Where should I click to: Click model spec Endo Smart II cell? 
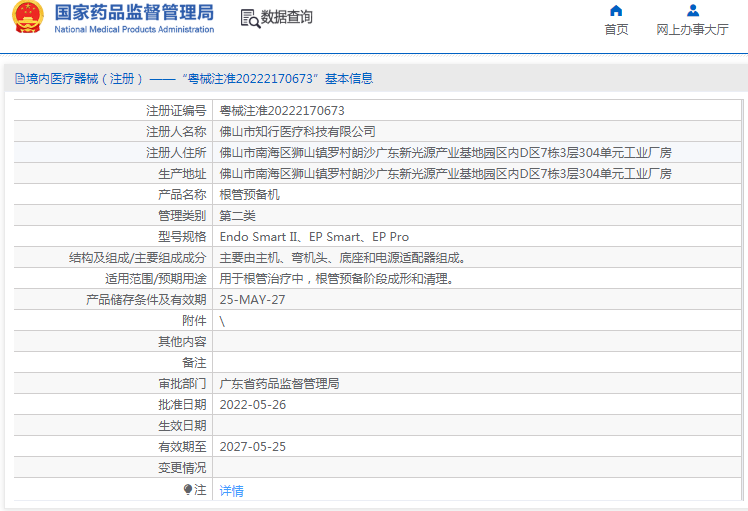(x=314, y=237)
